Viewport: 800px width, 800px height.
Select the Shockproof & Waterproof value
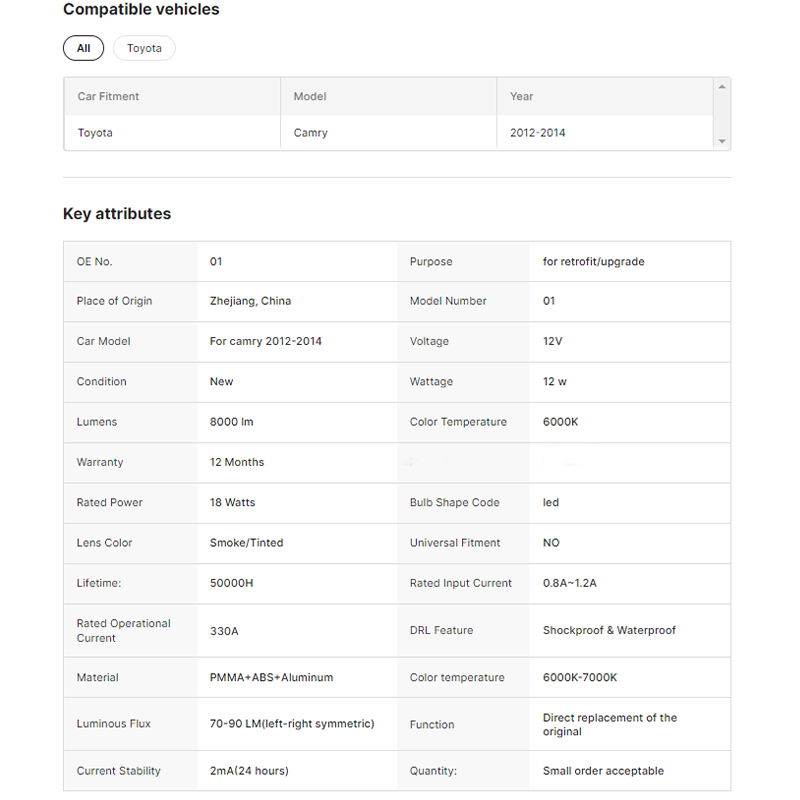609,631
